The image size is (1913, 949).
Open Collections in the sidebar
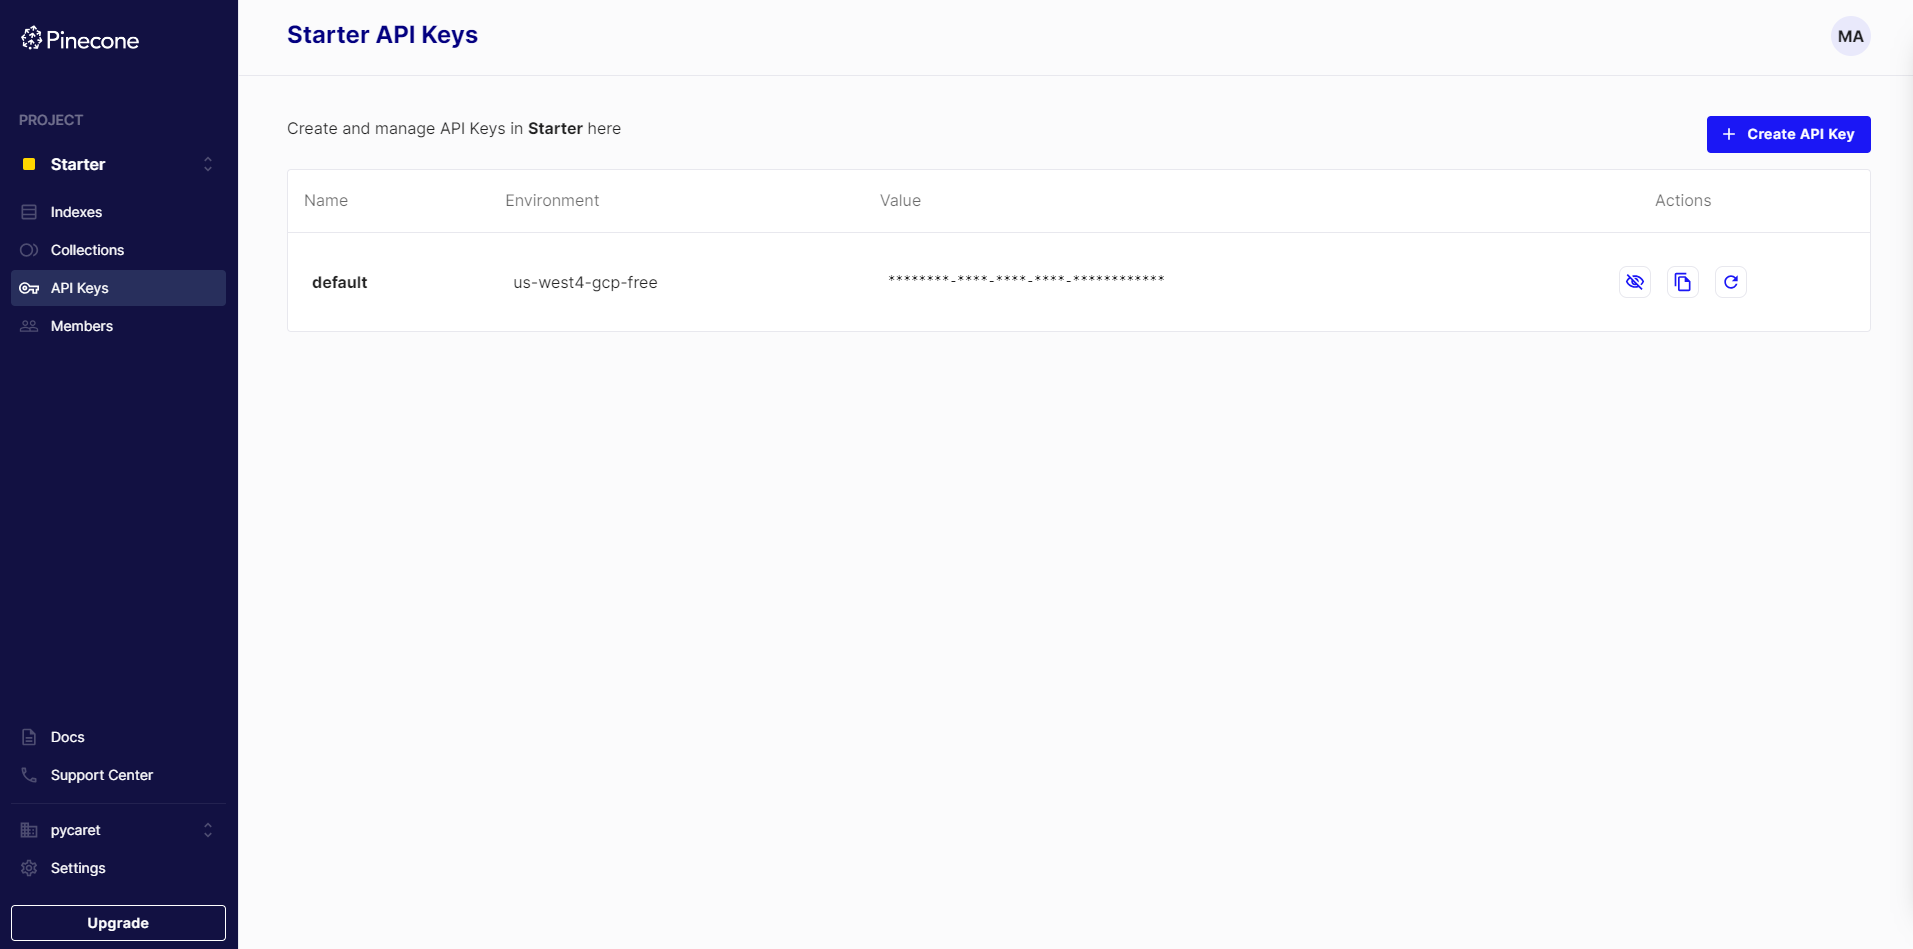pos(118,250)
